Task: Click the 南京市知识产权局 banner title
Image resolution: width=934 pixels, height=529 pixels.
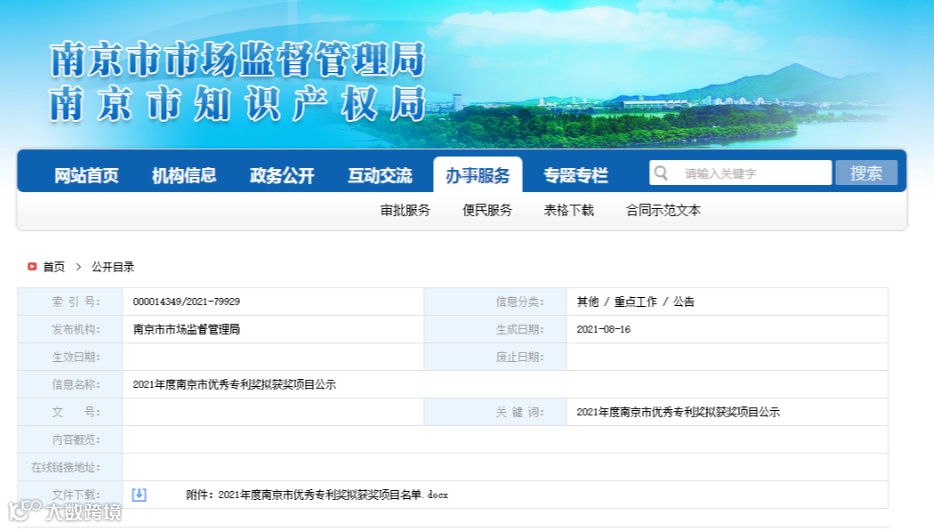Action: click(x=237, y=103)
